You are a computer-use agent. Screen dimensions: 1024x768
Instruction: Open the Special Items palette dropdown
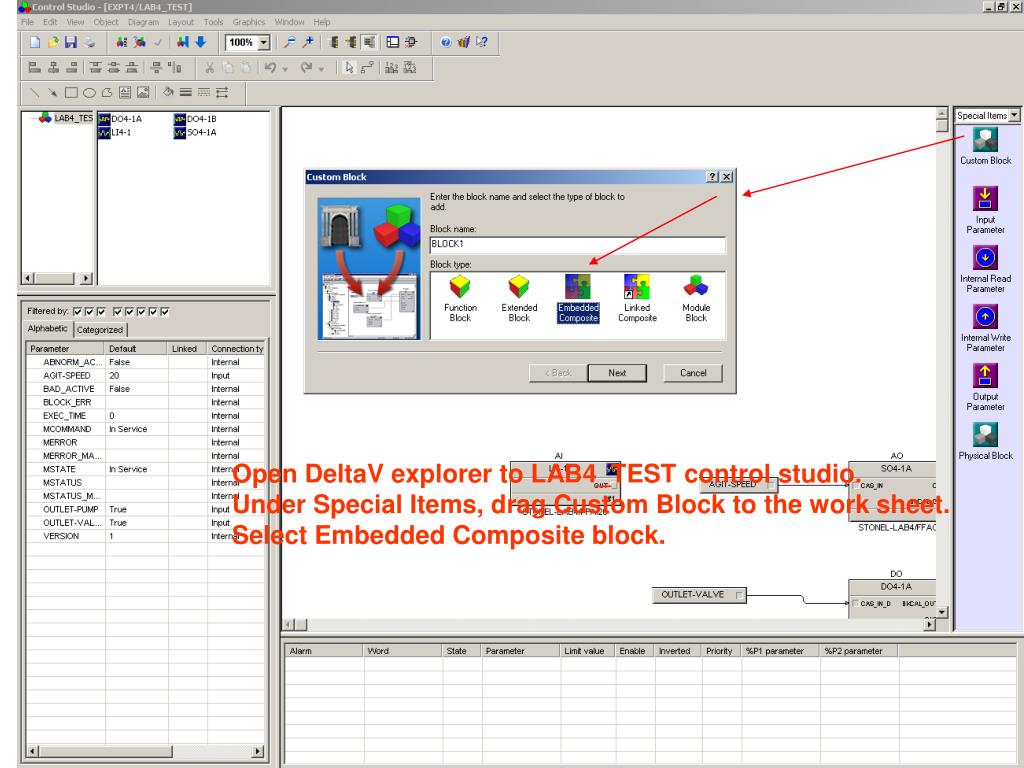[1014, 115]
